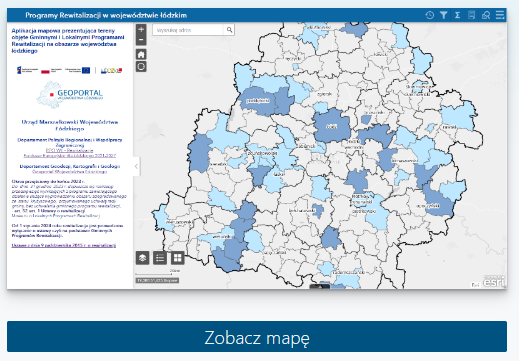Open the Lokalnych Programach Rewitalizacji link
The height and width of the screenshot is (361, 519).
[x=56, y=216]
